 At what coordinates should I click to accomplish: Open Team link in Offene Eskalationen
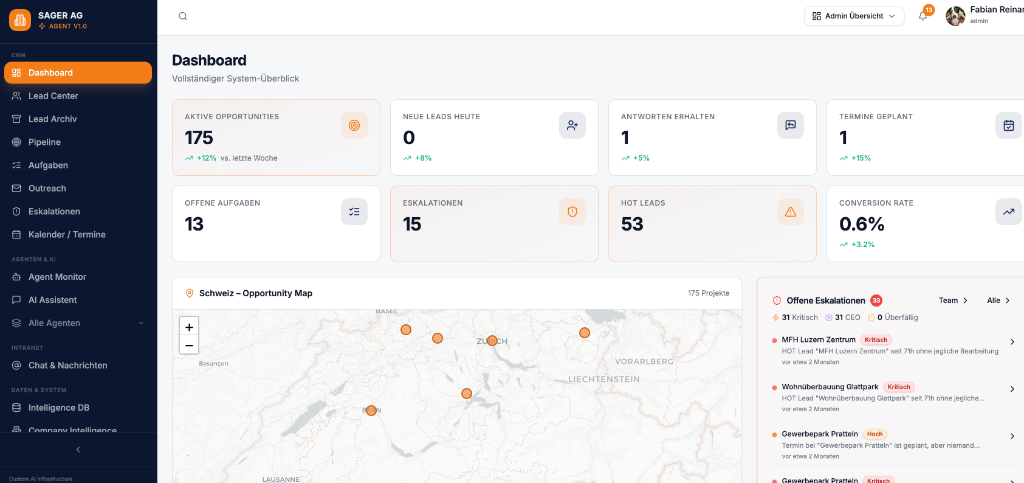(953, 300)
